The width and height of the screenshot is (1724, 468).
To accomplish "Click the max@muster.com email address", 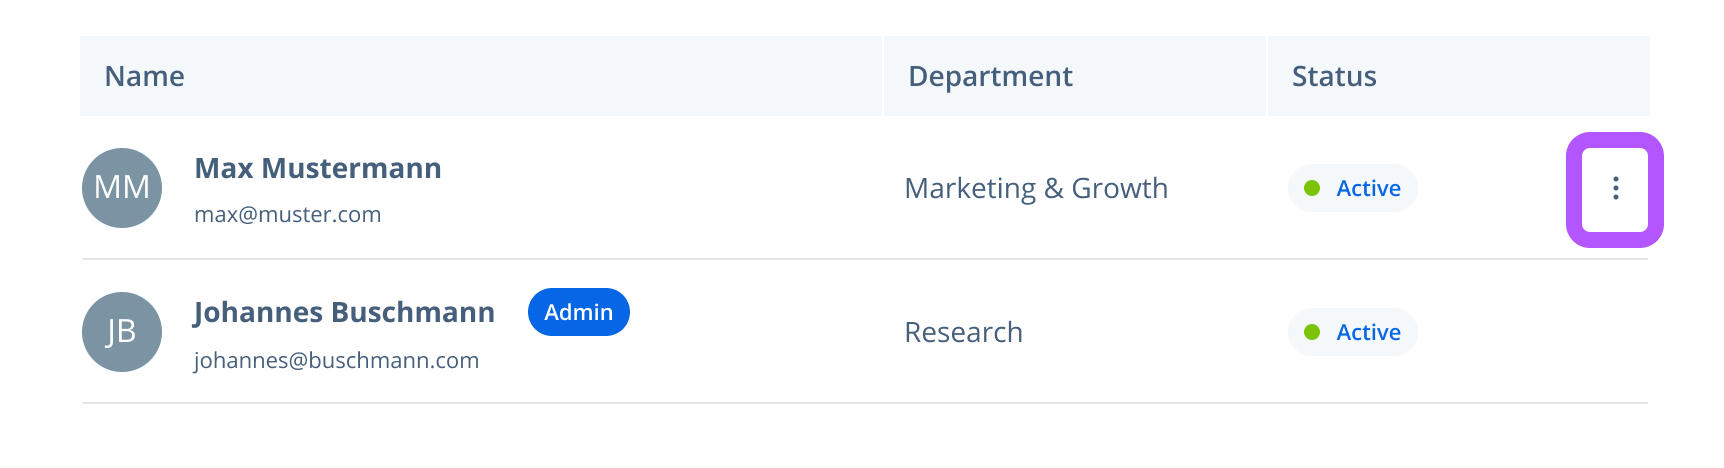I will pyautogui.click(x=288, y=214).
